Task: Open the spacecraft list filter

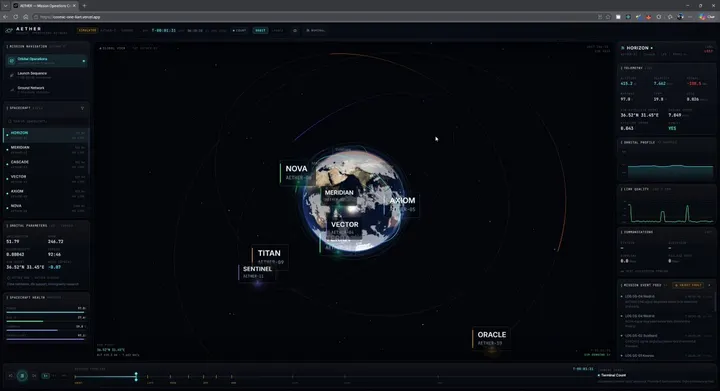Action: 83,108
